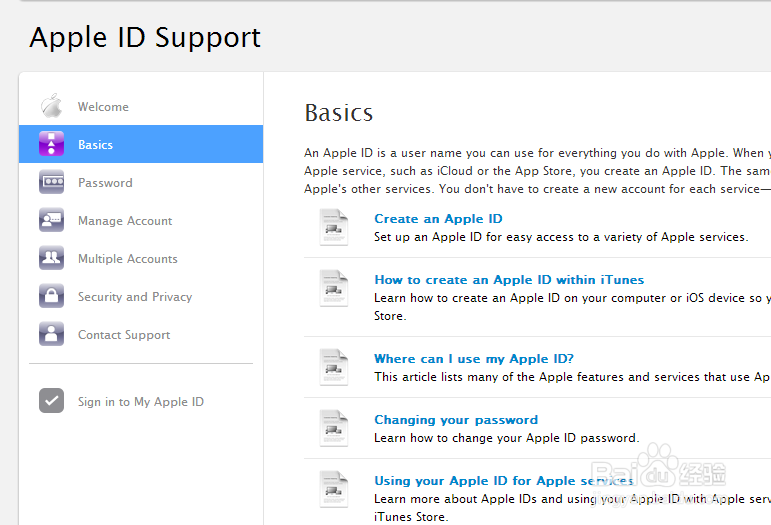Open How to create Apple ID within iTunes
The width and height of the screenshot is (771, 525).
point(509,280)
